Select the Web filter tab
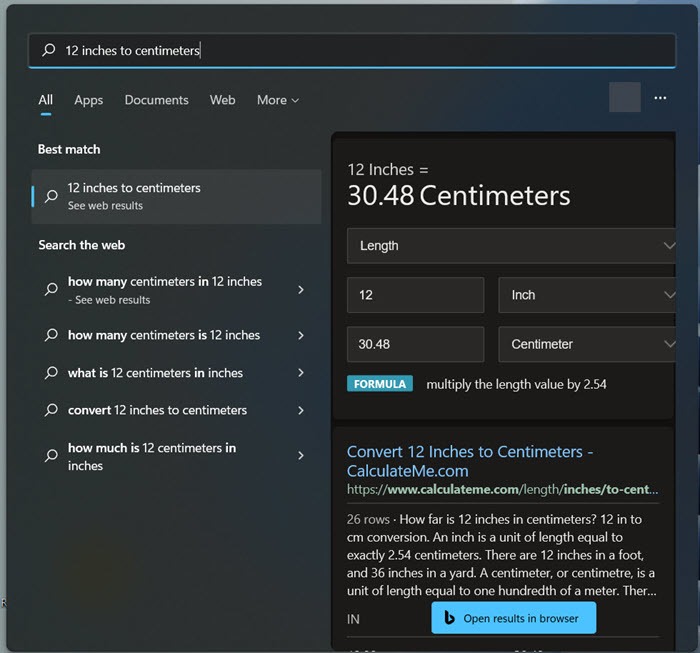The image size is (700, 653). tap(222, 100)
